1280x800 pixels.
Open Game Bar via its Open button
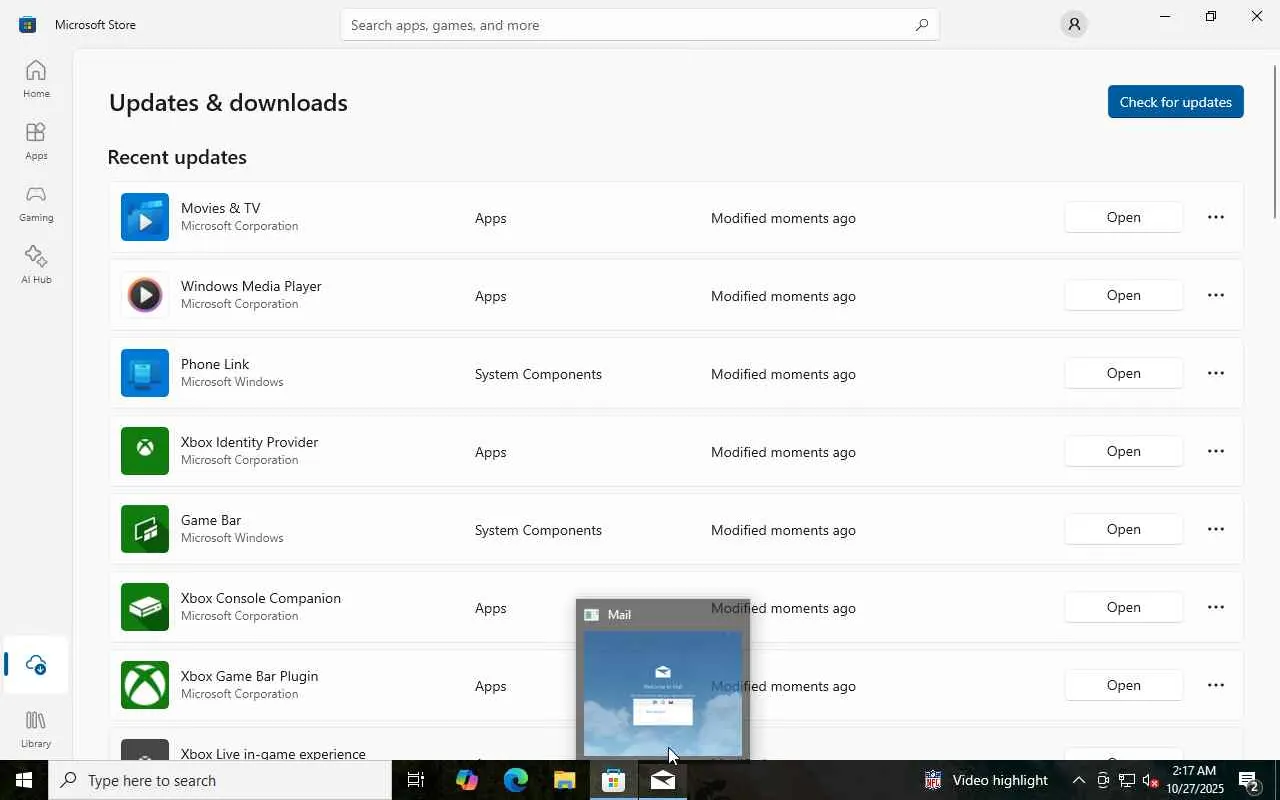click(1124, 529)
